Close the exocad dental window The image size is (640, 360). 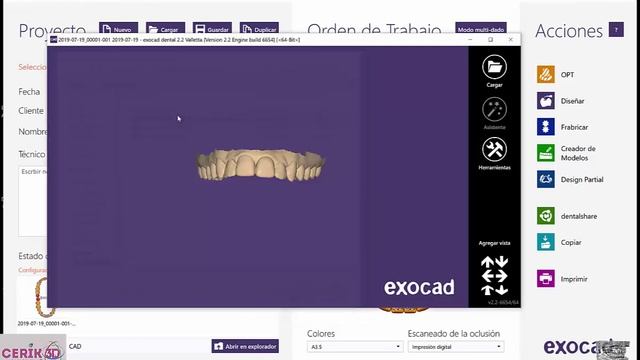click(511, 40)
